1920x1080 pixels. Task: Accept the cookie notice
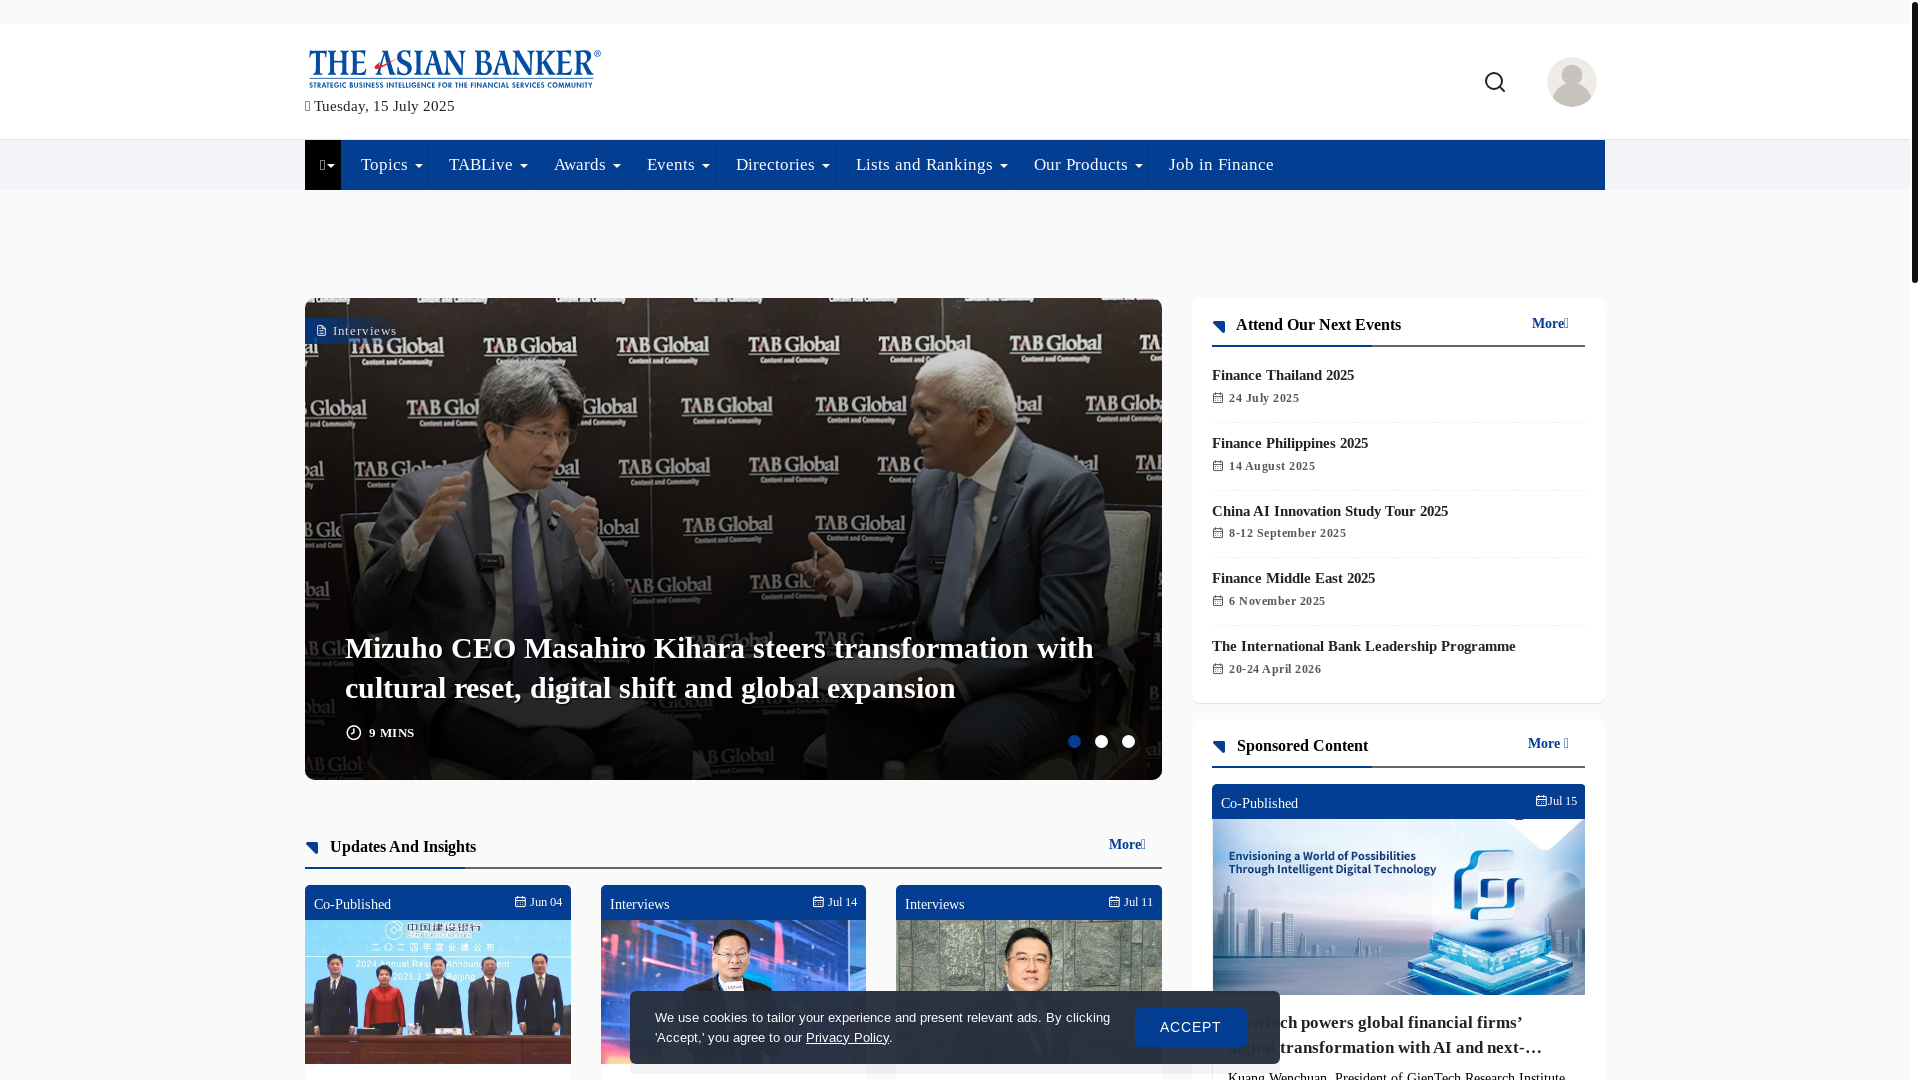pyautogui.click(x=1190, y=1027)
